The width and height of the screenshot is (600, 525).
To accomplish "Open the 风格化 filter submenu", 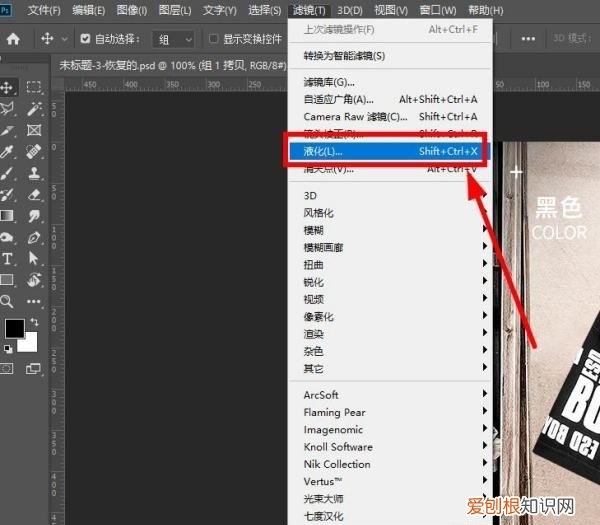I will (390, 213).
